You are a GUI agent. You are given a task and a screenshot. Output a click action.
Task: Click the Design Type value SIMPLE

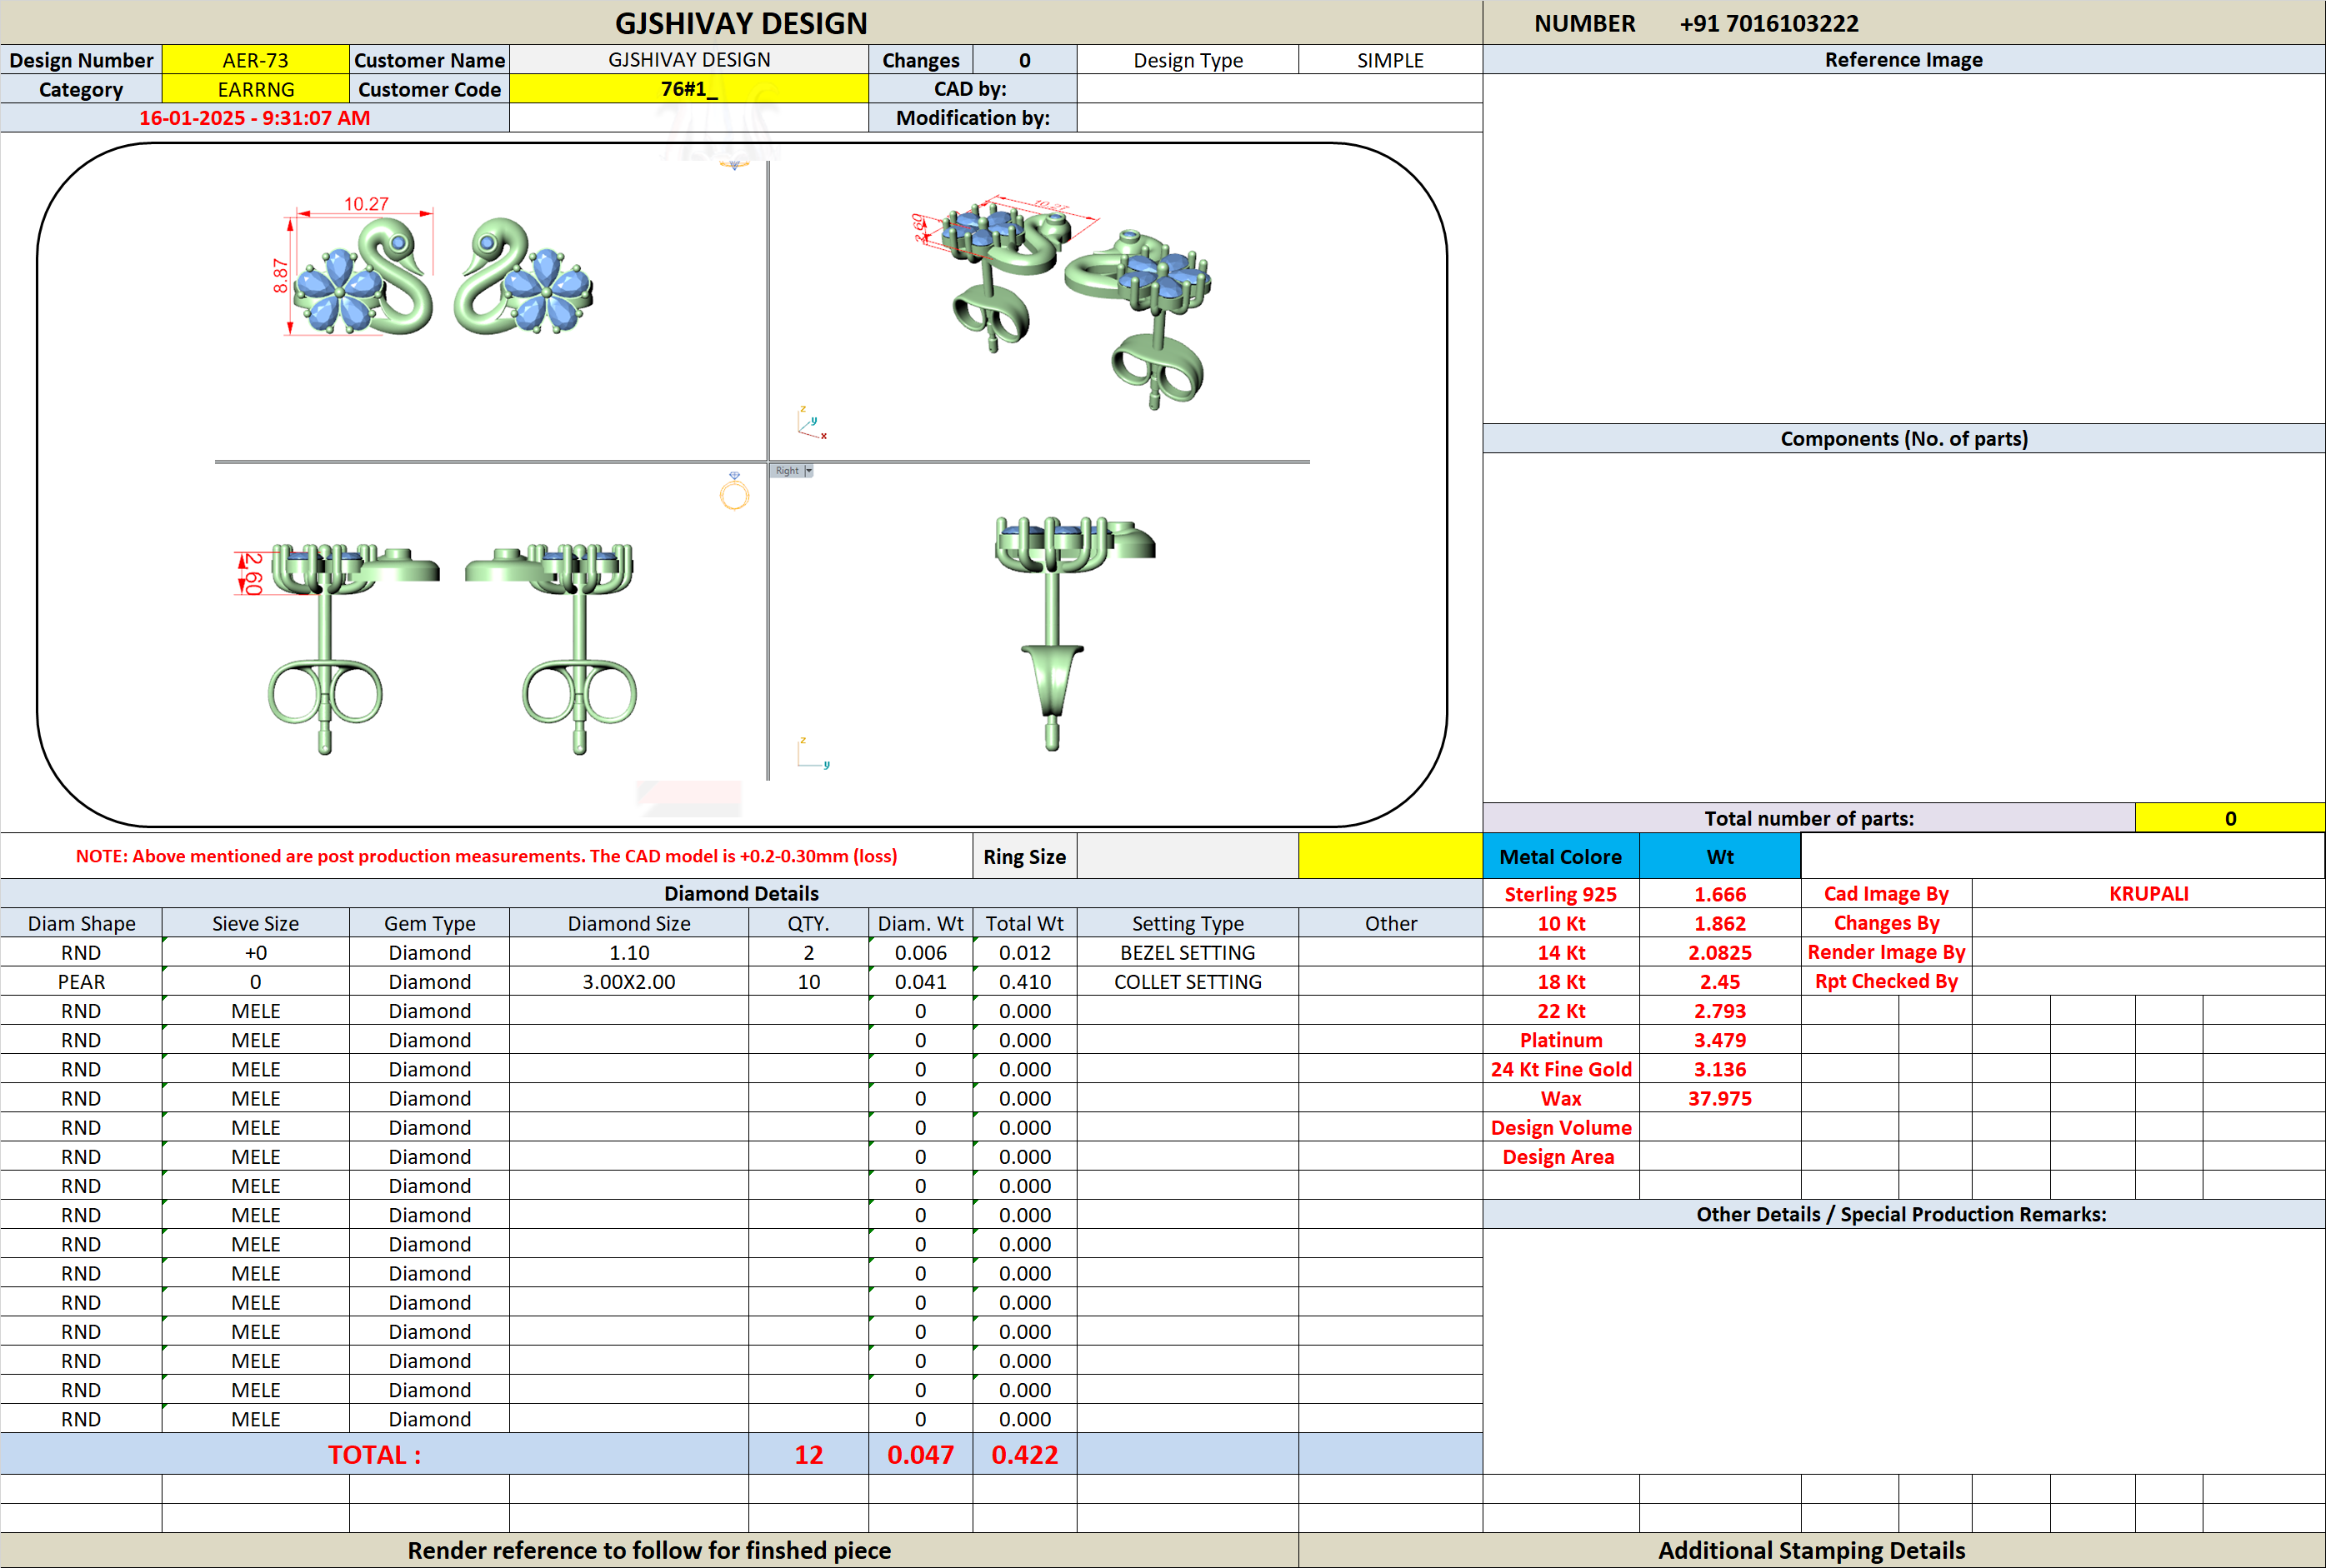pos(1390,60)
